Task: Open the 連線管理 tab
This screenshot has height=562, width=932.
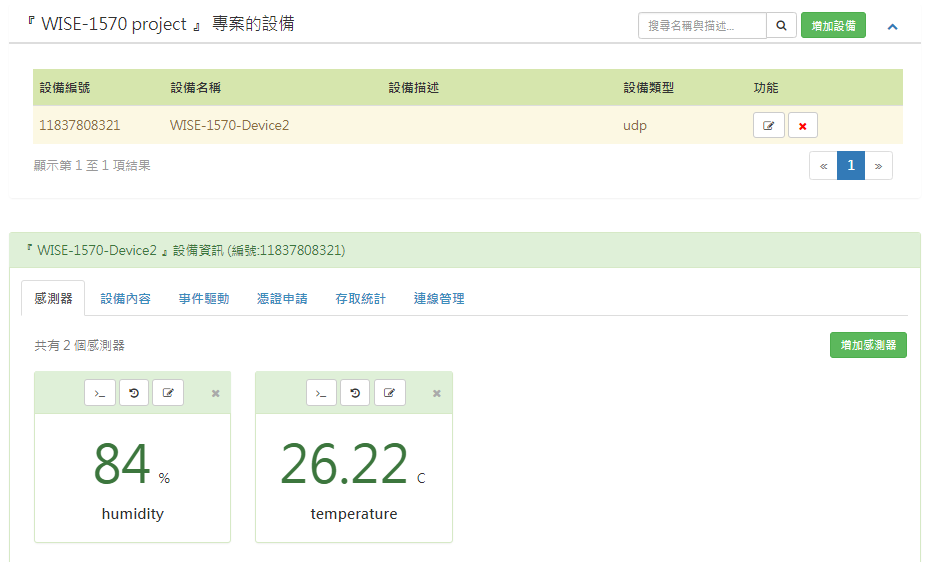Action: coord(439,298)
